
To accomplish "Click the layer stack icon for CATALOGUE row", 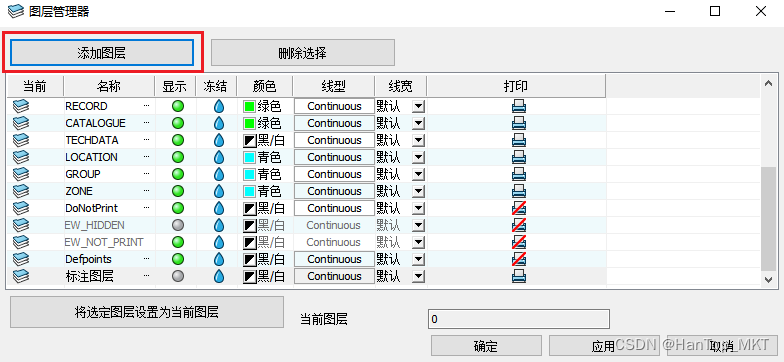I will [21, 123].
